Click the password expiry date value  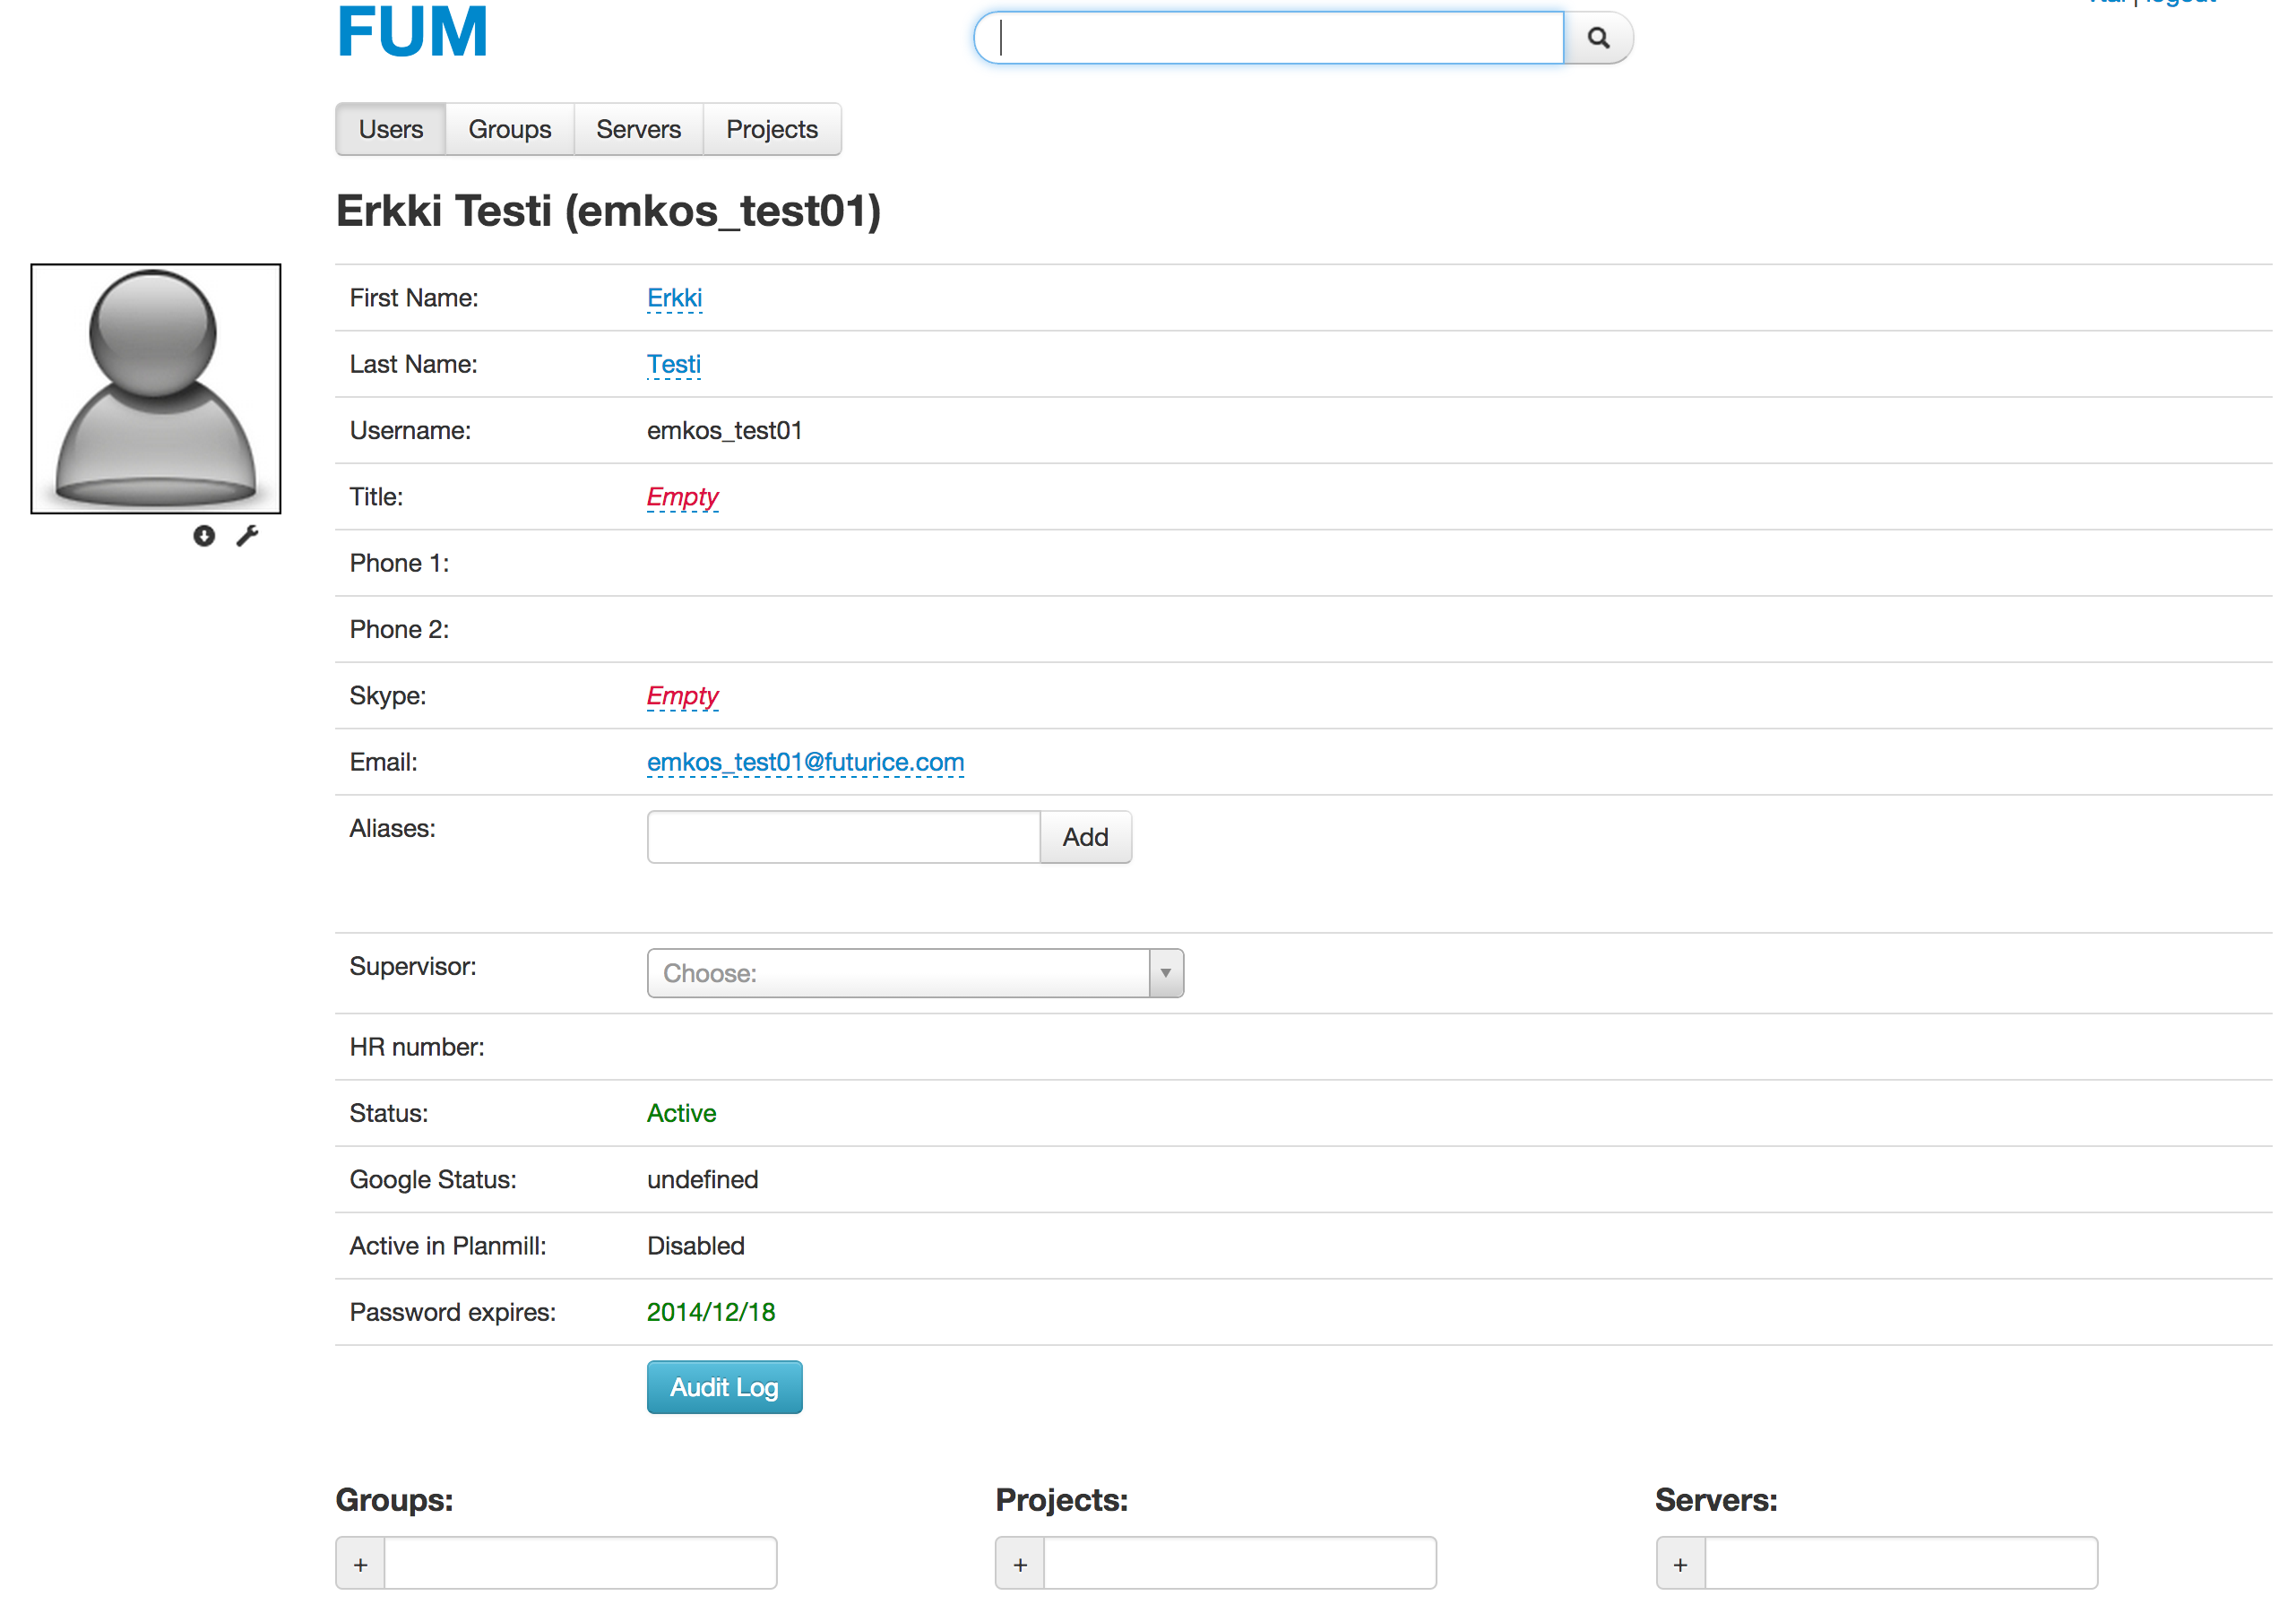coord(711,1313)
